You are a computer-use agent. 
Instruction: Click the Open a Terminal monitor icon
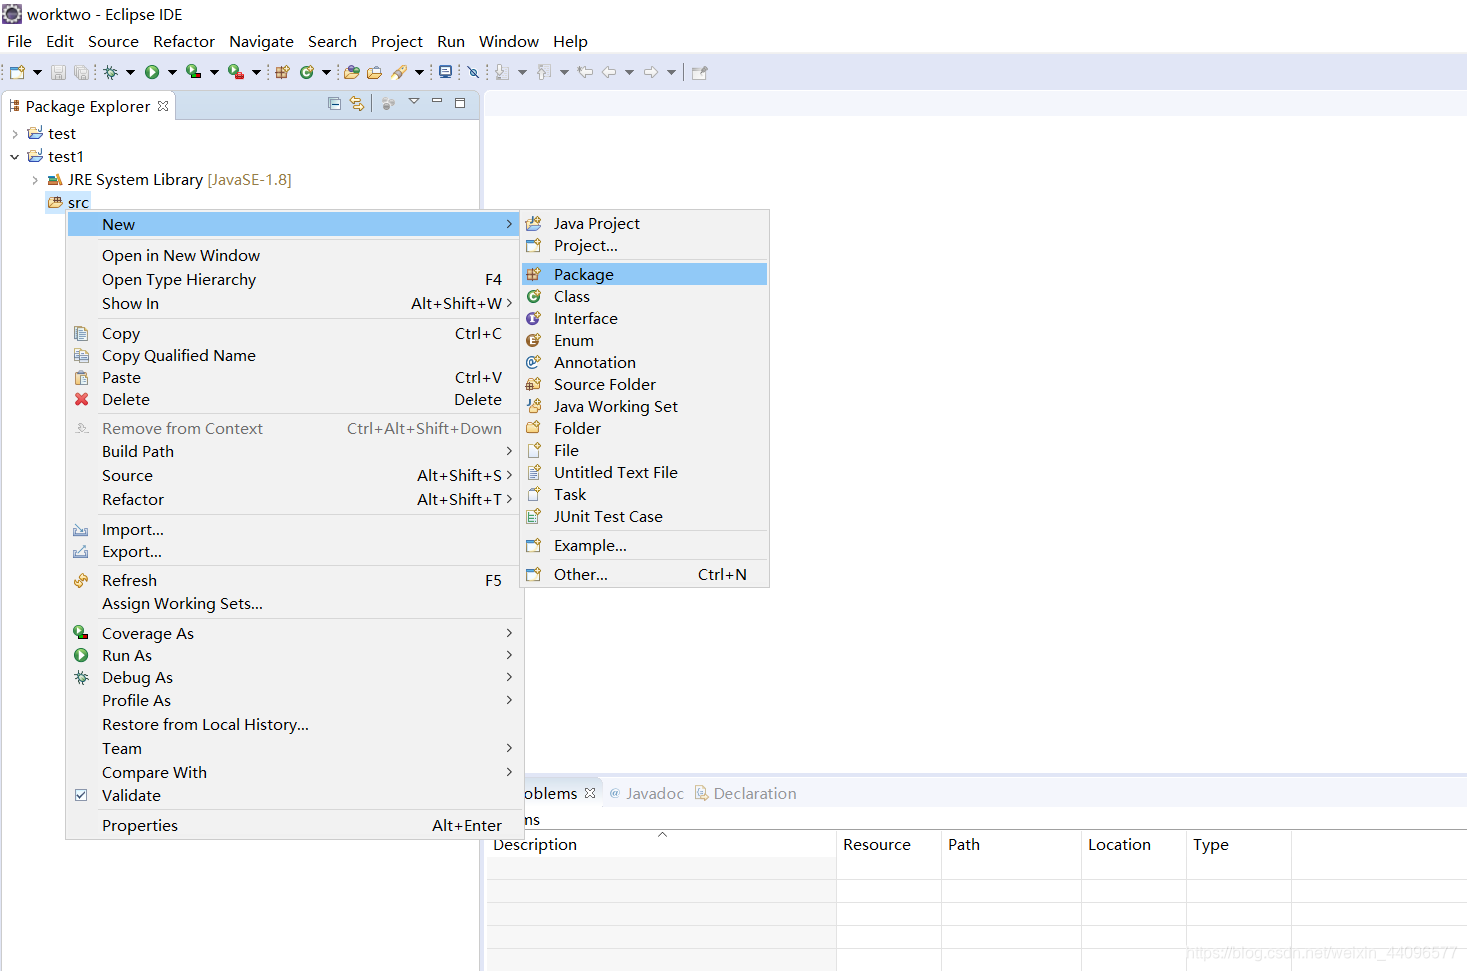click(445, 72)
